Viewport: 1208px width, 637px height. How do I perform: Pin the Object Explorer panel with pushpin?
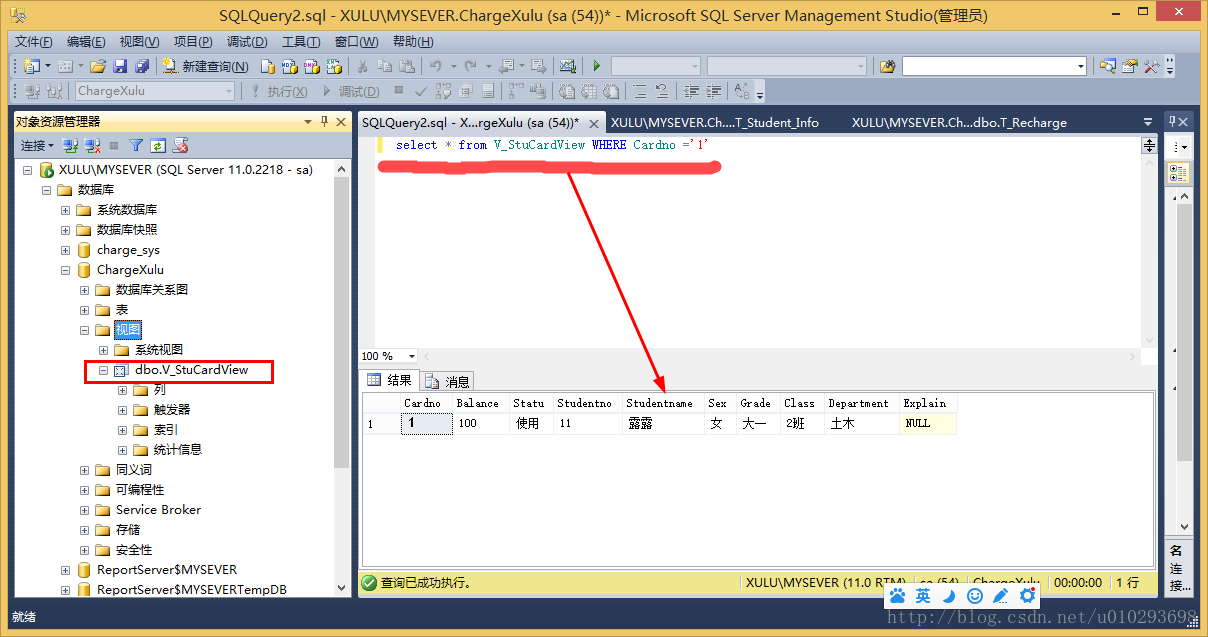pyautogui.click(x=324, y=121)
